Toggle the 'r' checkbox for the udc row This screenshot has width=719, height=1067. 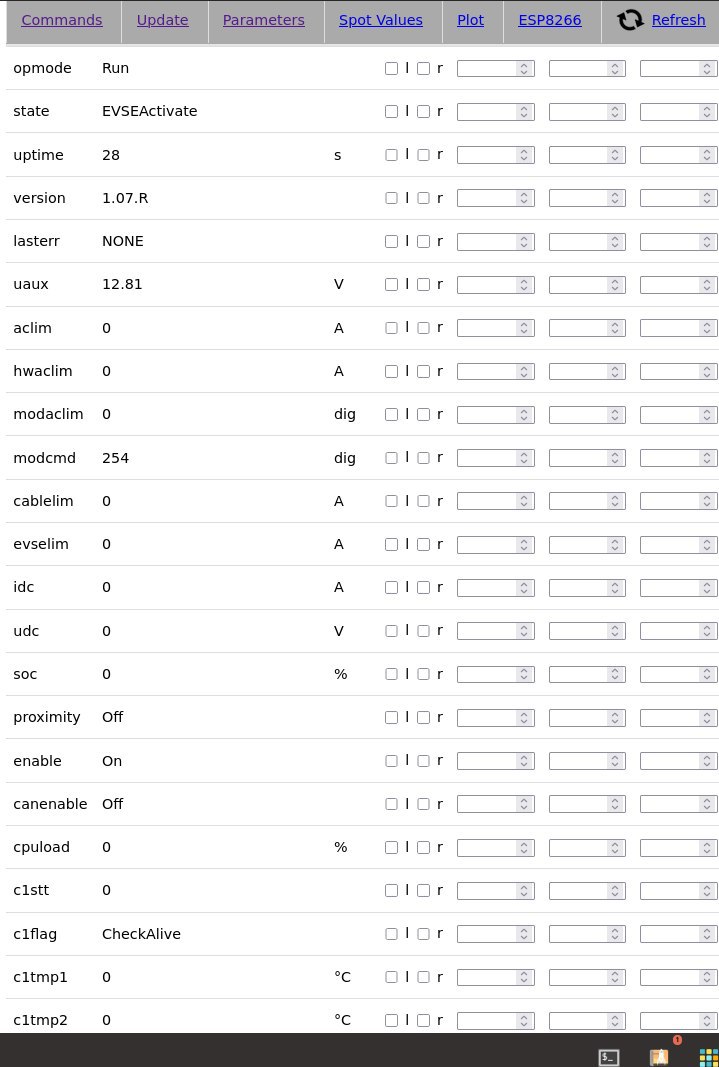[423, 631]
